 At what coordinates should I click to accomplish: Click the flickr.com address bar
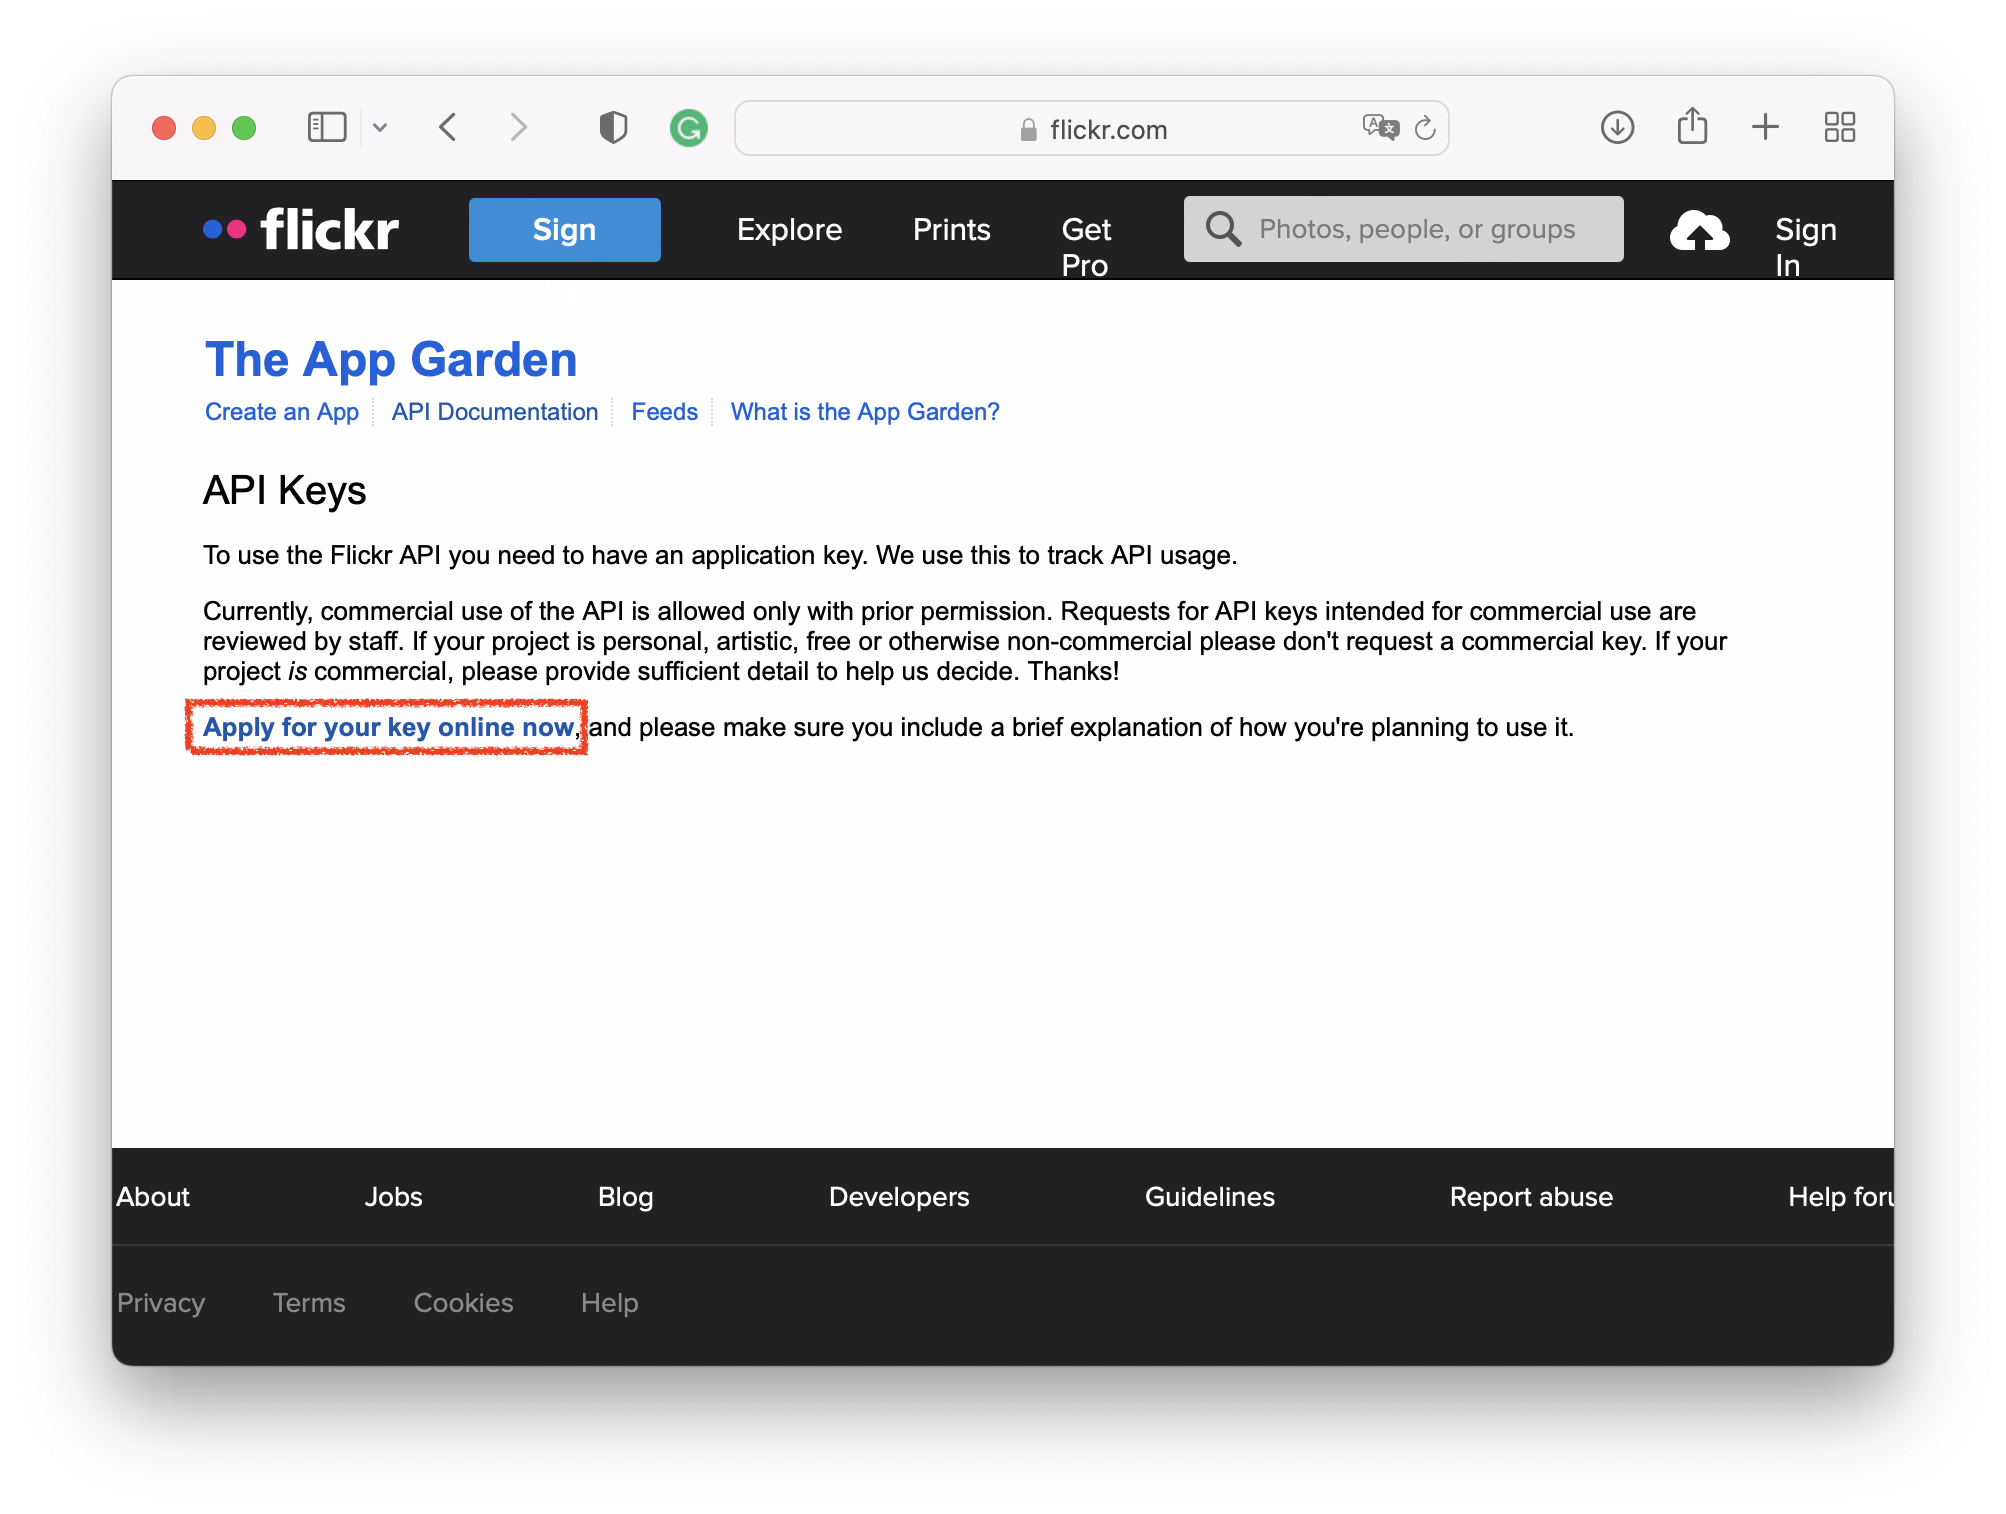[x=1092, y=128]
